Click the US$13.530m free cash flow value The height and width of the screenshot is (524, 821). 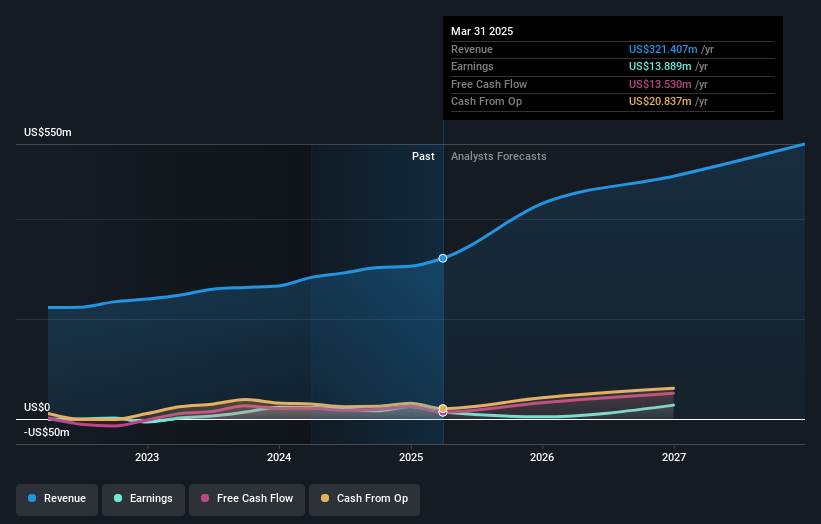click(660, 84)
